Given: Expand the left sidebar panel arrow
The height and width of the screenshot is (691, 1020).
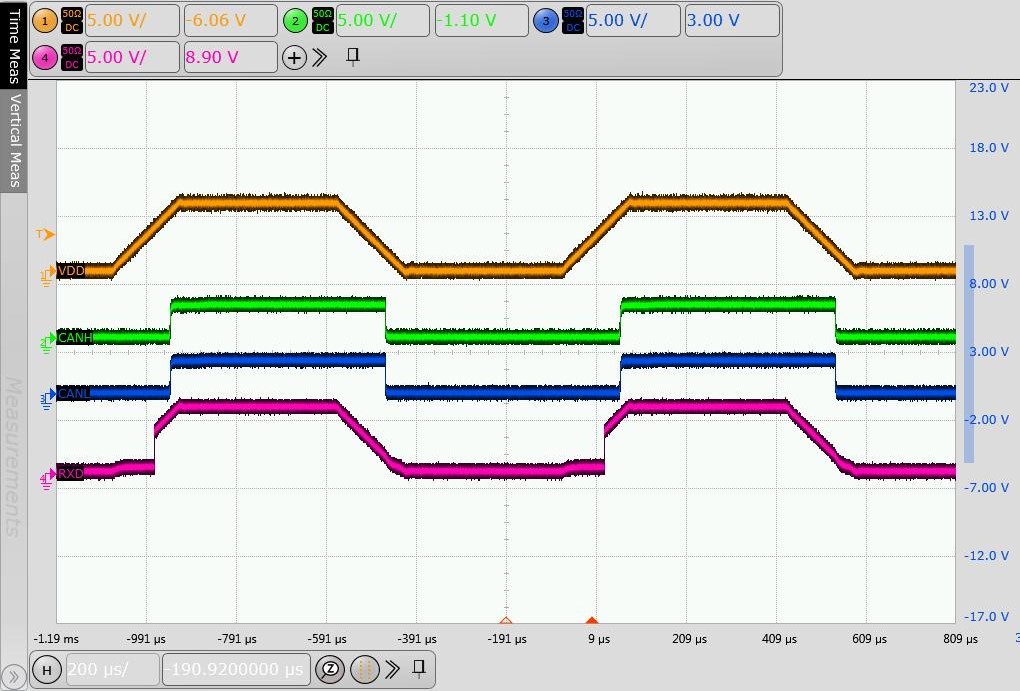Looking at the screenshot, I should (13, 676).
